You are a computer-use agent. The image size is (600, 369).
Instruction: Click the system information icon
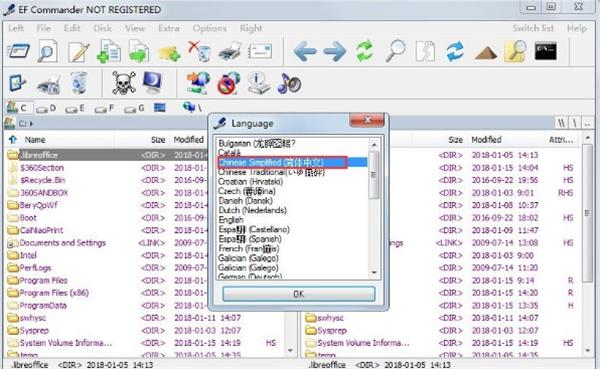click(259, 83)
